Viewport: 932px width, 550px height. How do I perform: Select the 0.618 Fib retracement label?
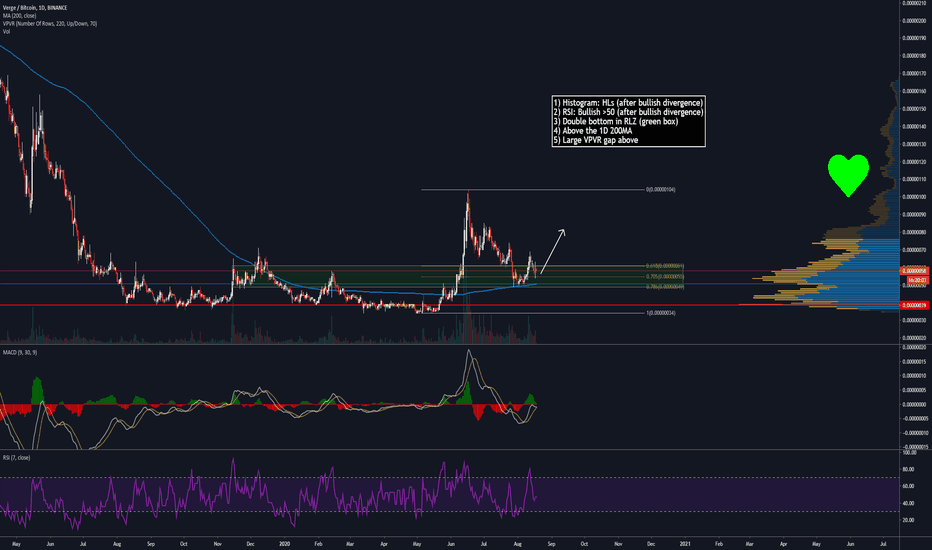665,266
